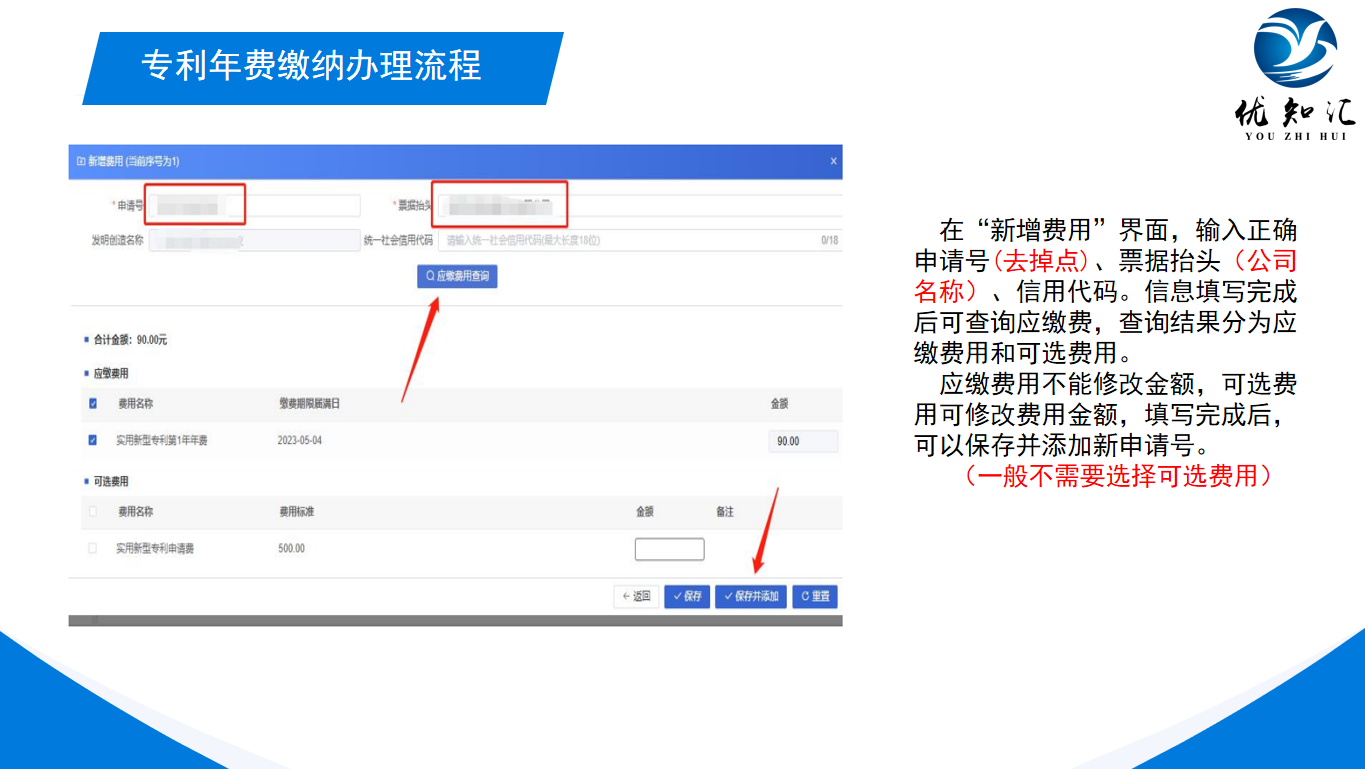
Task: Focus the 统一社会信用代码 input field
Action: 628,240
